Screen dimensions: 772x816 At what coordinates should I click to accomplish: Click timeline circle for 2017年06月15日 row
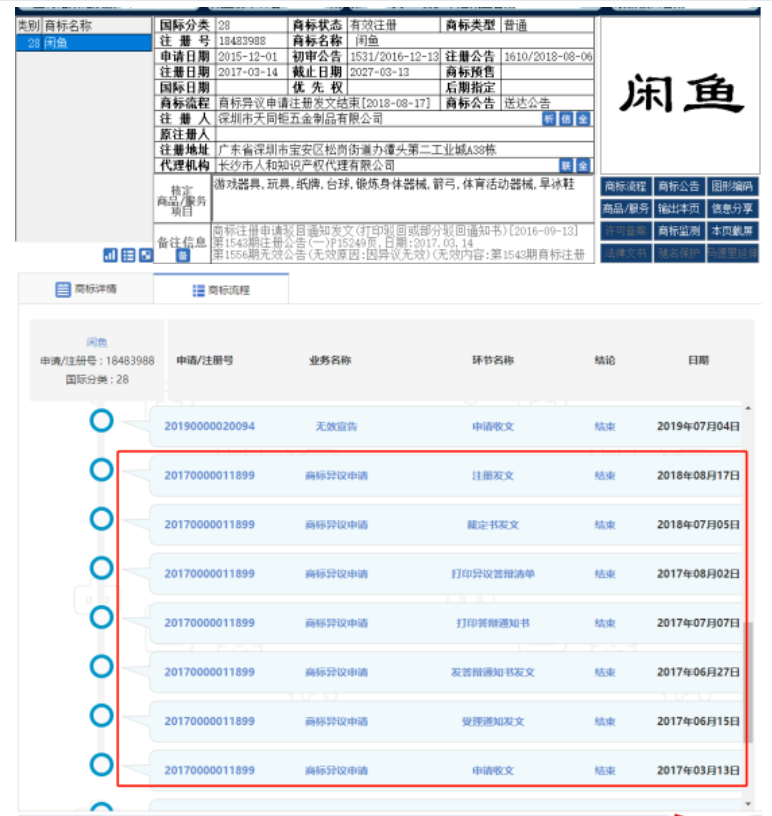tap(102, 716)
